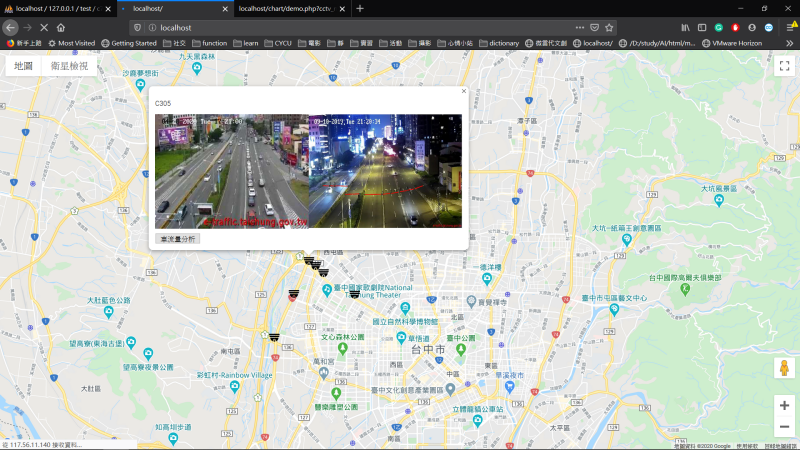Image resolution: width=800 pixels, height=450 pixels.
Task: Open the VMware Horizon bookmark
Action: 732,43
